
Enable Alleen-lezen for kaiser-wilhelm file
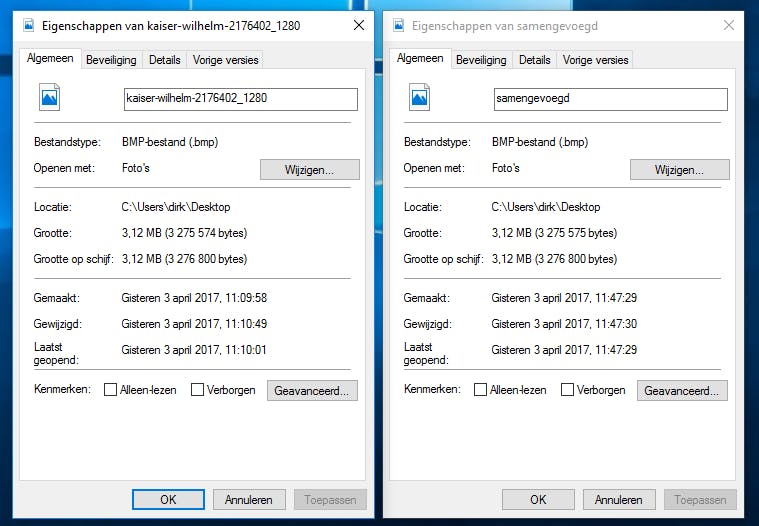click(x=111, y=390)
